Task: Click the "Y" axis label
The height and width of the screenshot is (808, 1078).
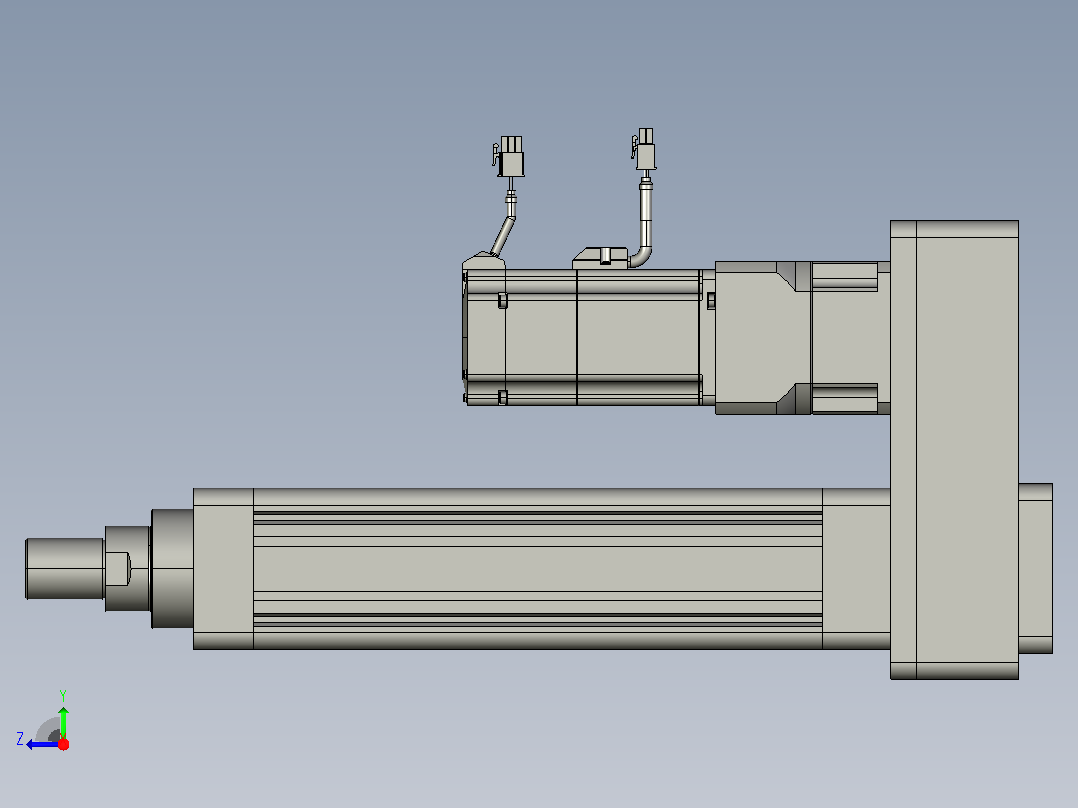Action: 63,695
